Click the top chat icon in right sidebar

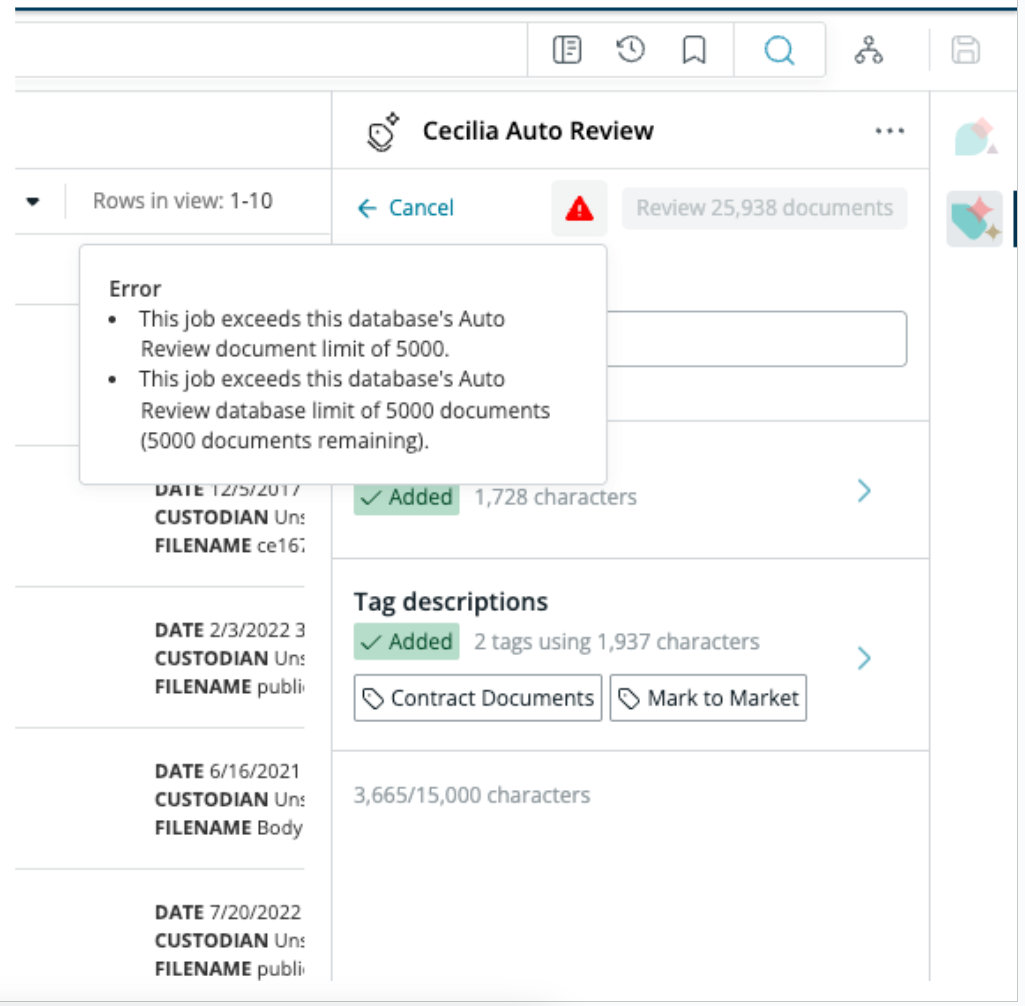point(974,138)
